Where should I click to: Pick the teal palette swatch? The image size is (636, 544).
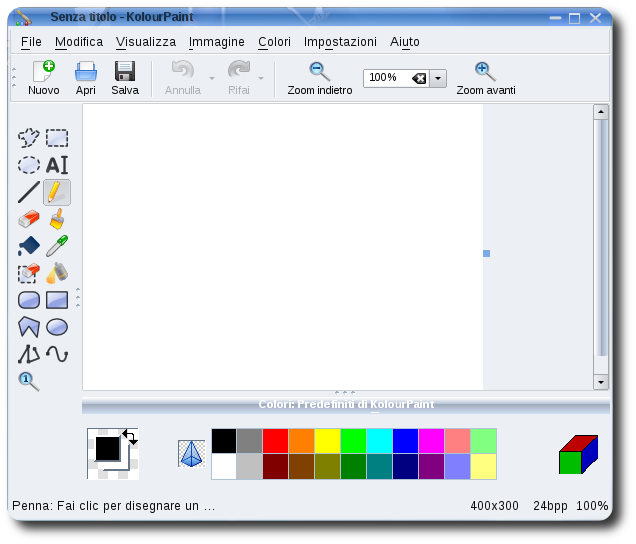coord(379,467)
